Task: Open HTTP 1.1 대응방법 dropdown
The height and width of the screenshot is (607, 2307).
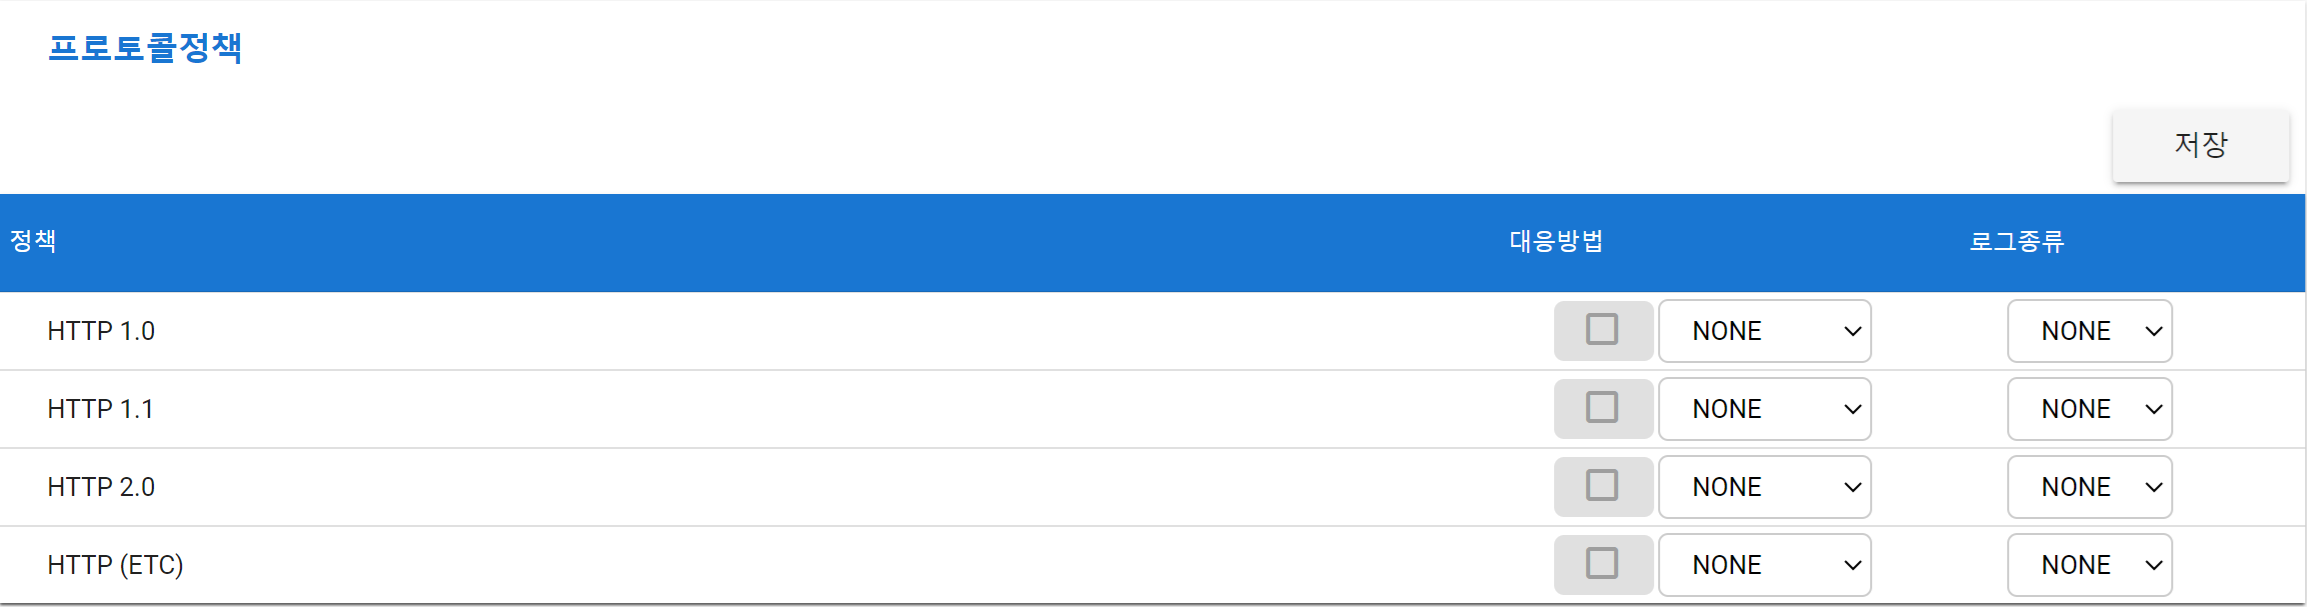Action: pos(1765,409)
